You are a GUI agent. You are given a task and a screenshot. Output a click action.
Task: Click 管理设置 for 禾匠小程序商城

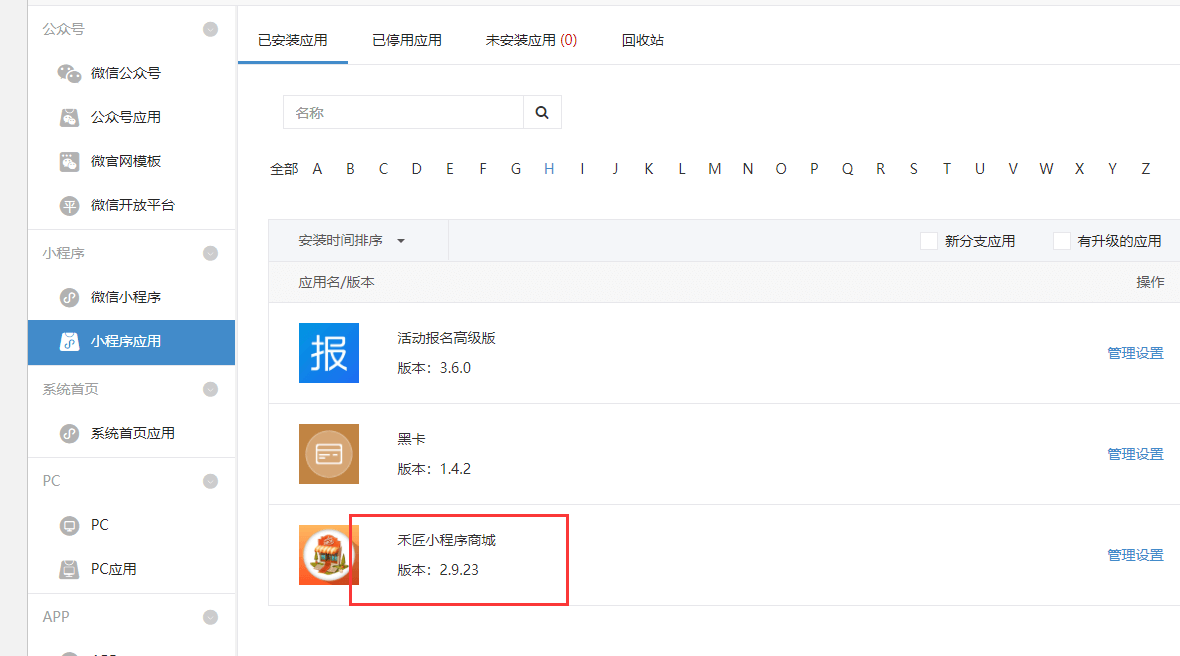1135,554
